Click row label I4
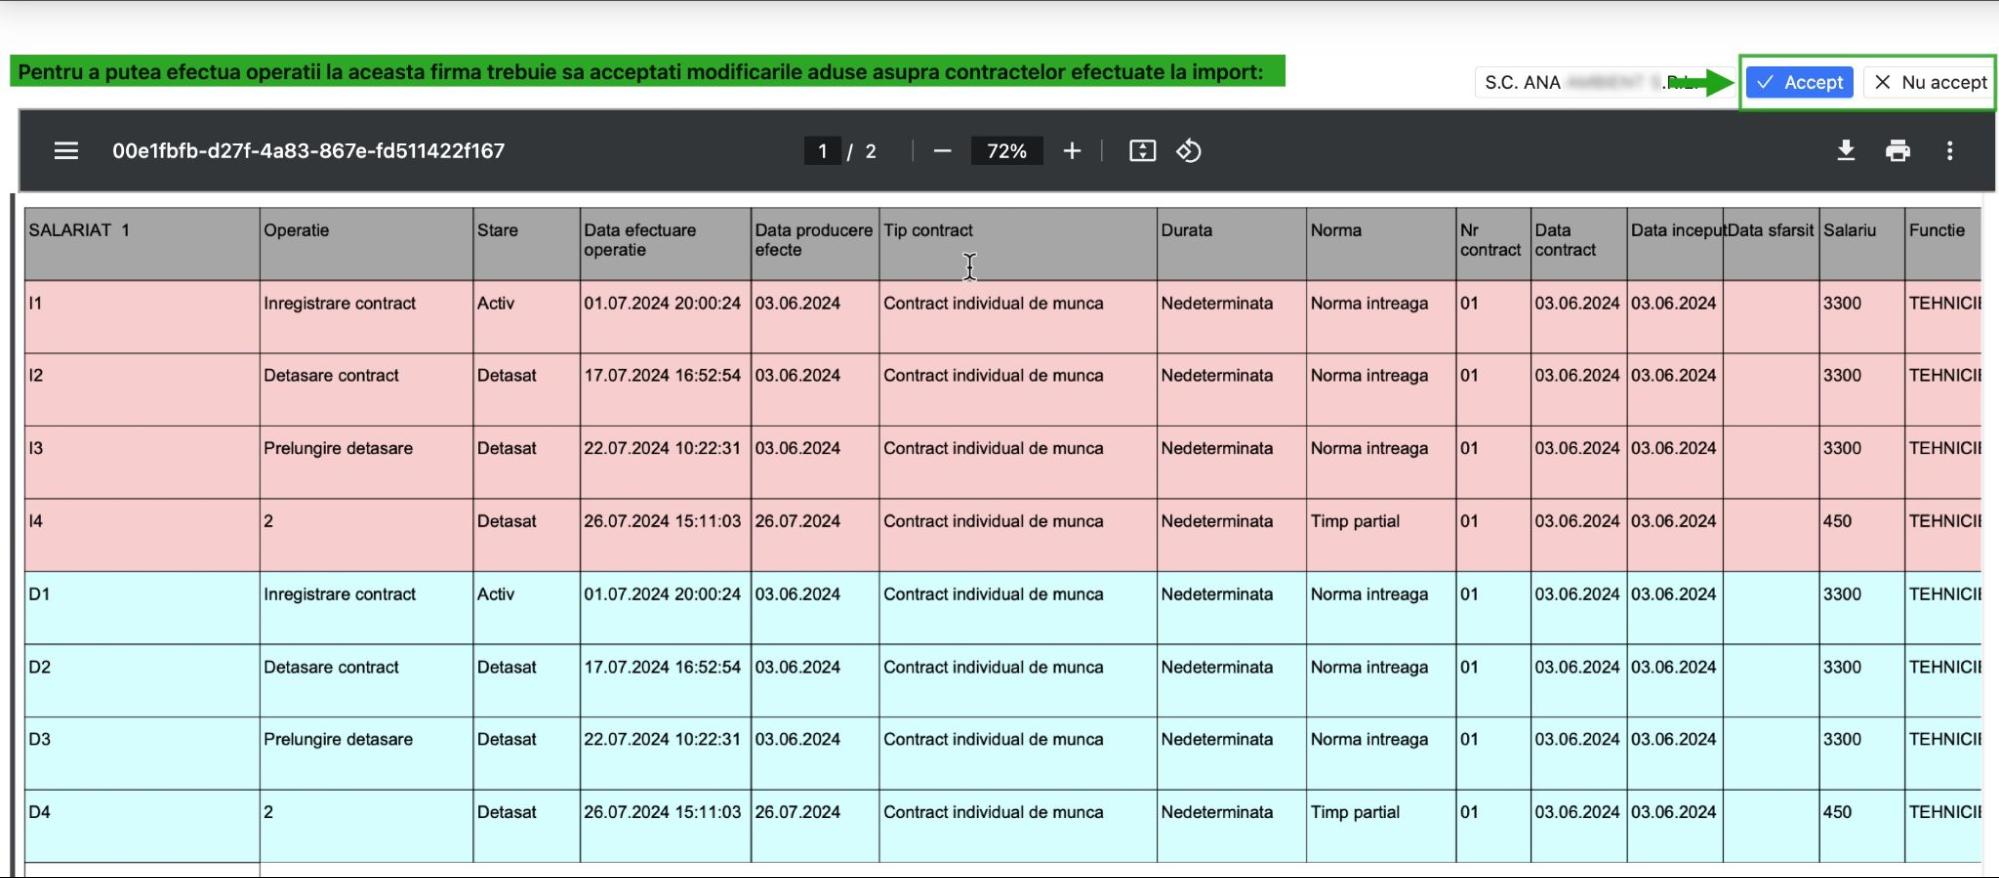 click(x=36, y=522)
